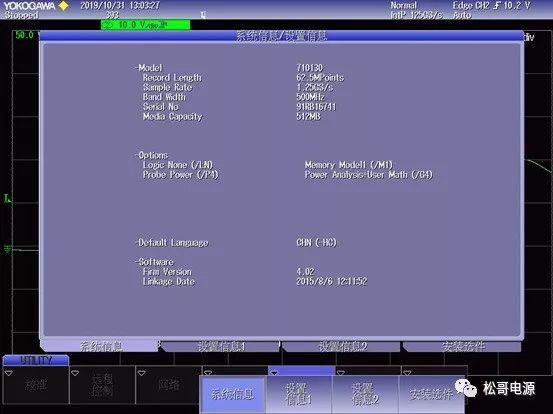Image resolution: width=553 pixels, height=414 pixels.
Task: Switch to the 设置信息2 tab in the dialog
Action: coord(342,346)
